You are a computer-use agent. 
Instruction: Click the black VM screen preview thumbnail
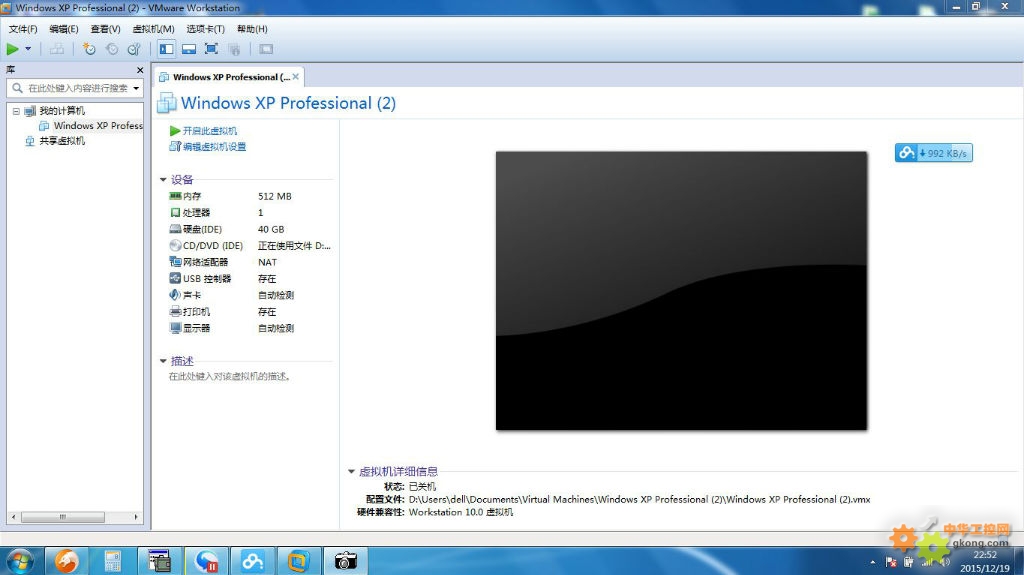681,291
